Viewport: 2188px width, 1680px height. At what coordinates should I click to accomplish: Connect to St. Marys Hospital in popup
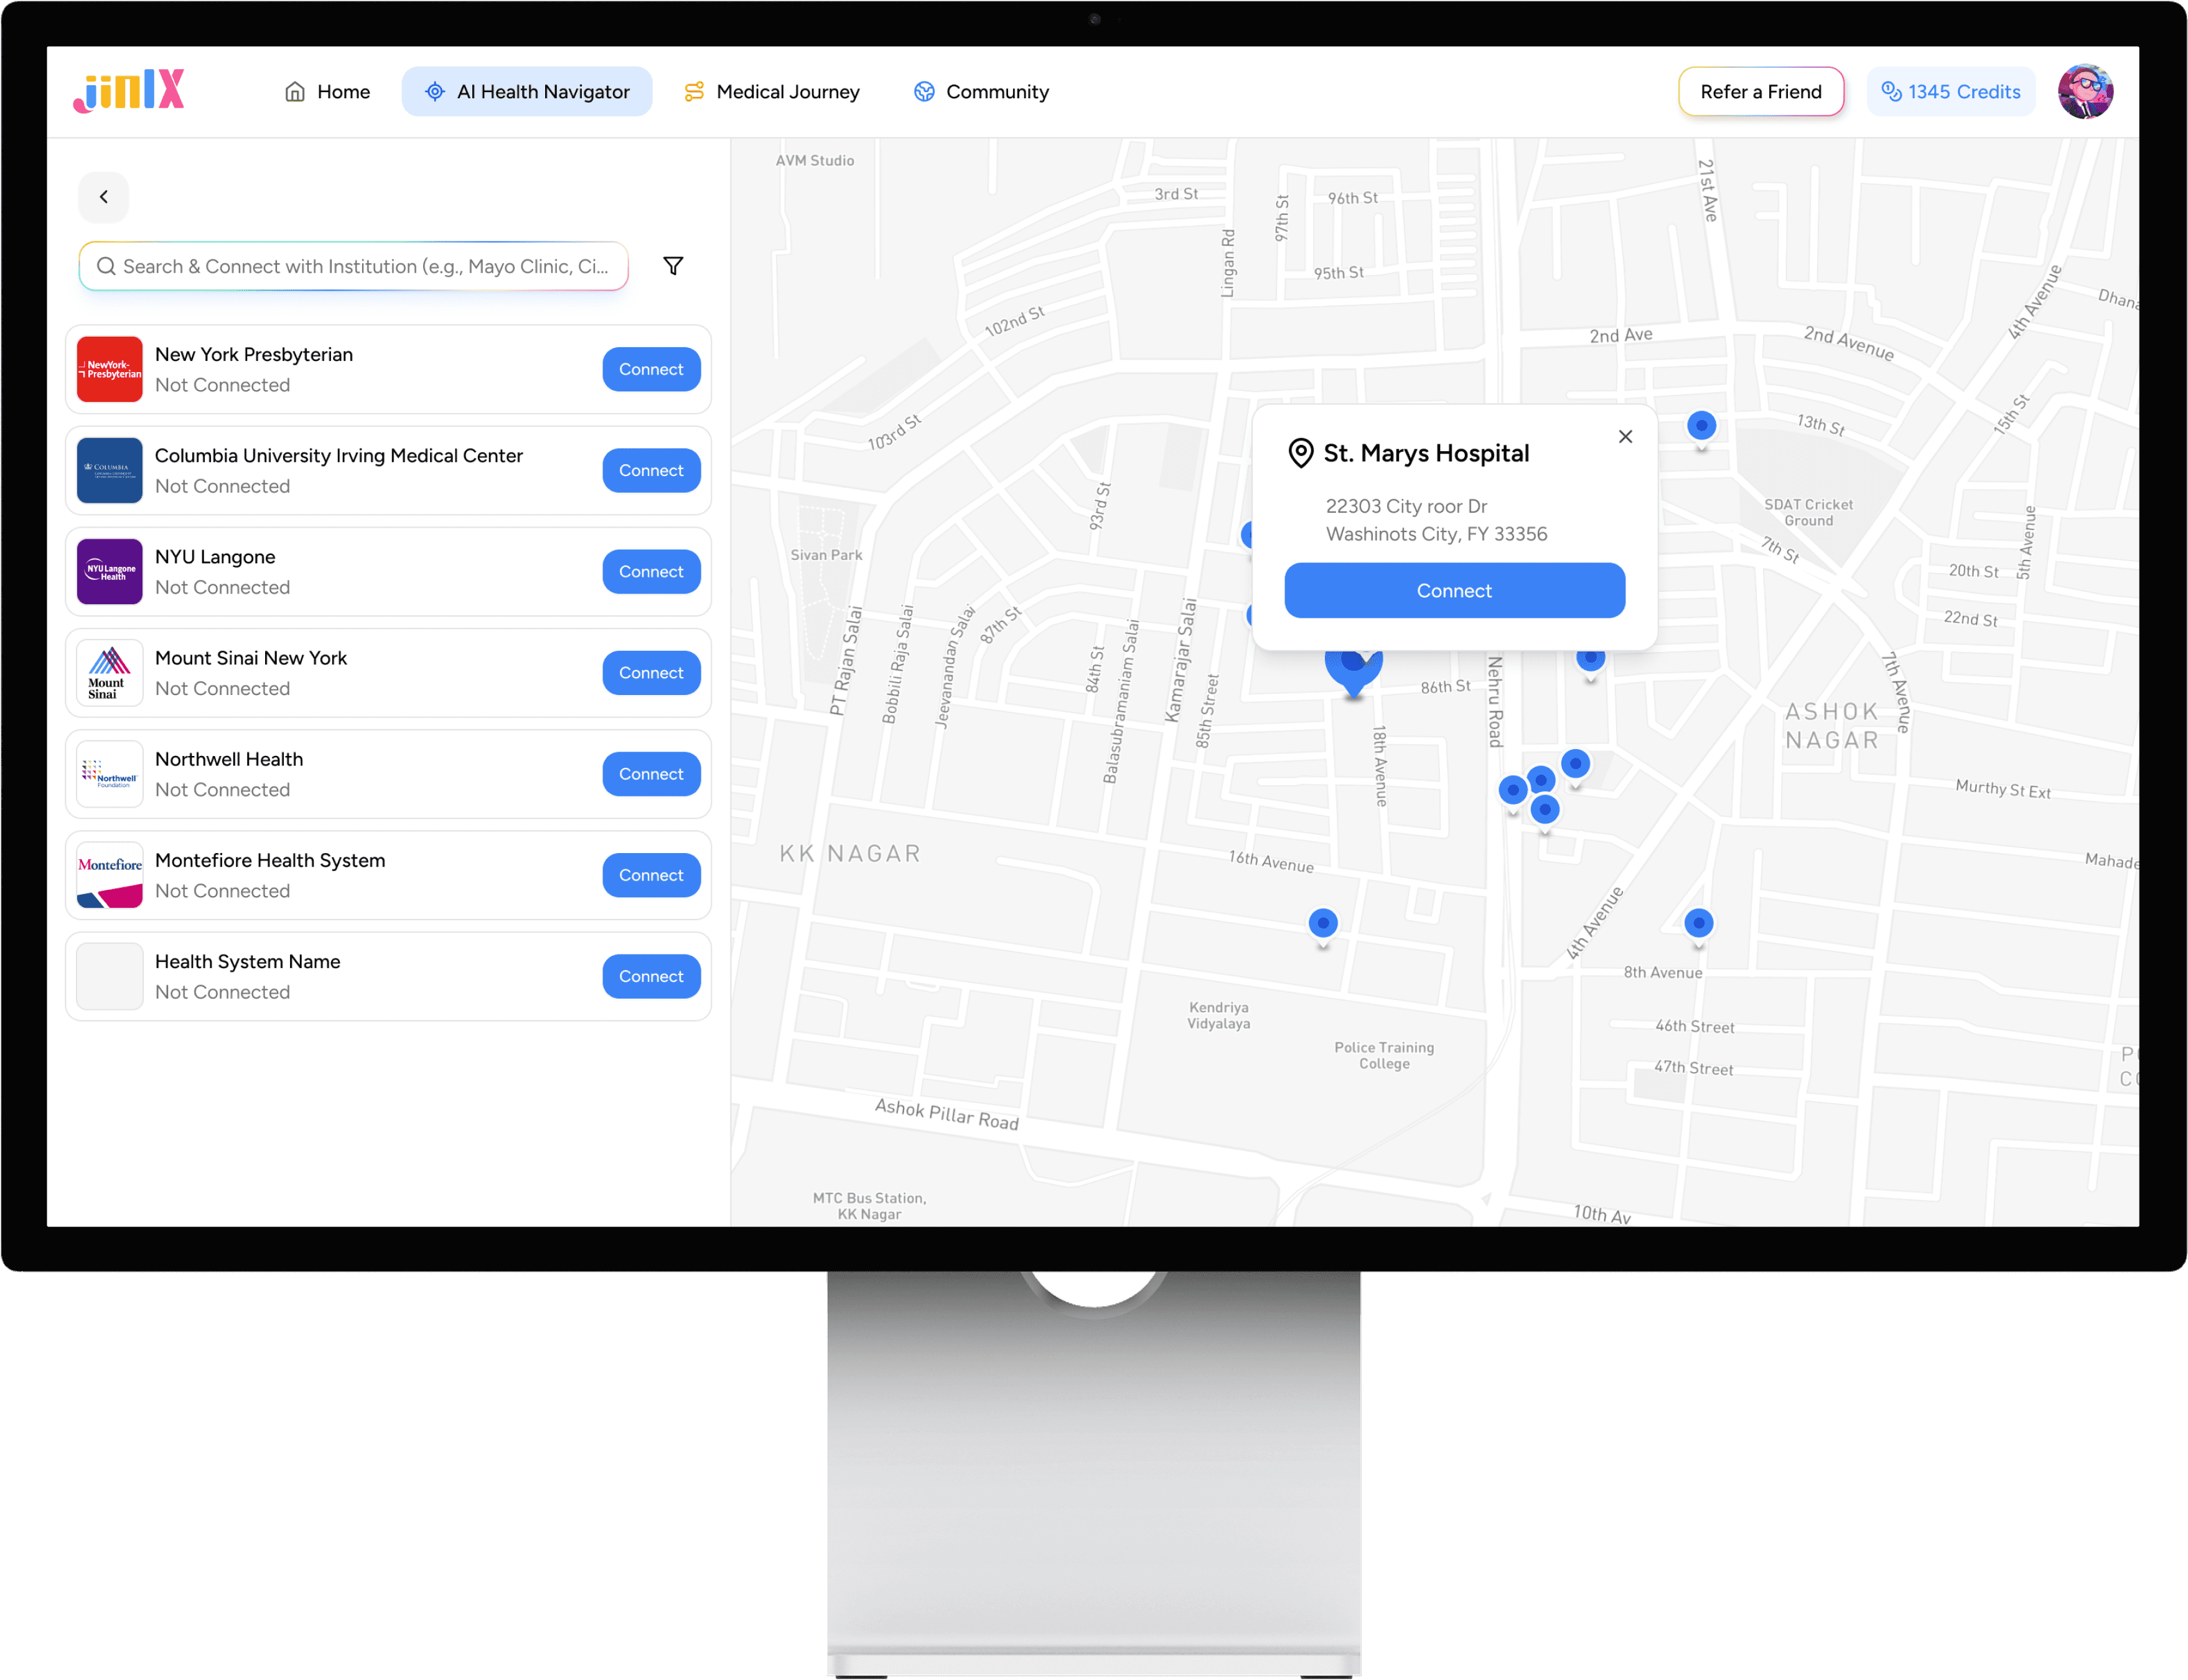[x=1454, y=591]
